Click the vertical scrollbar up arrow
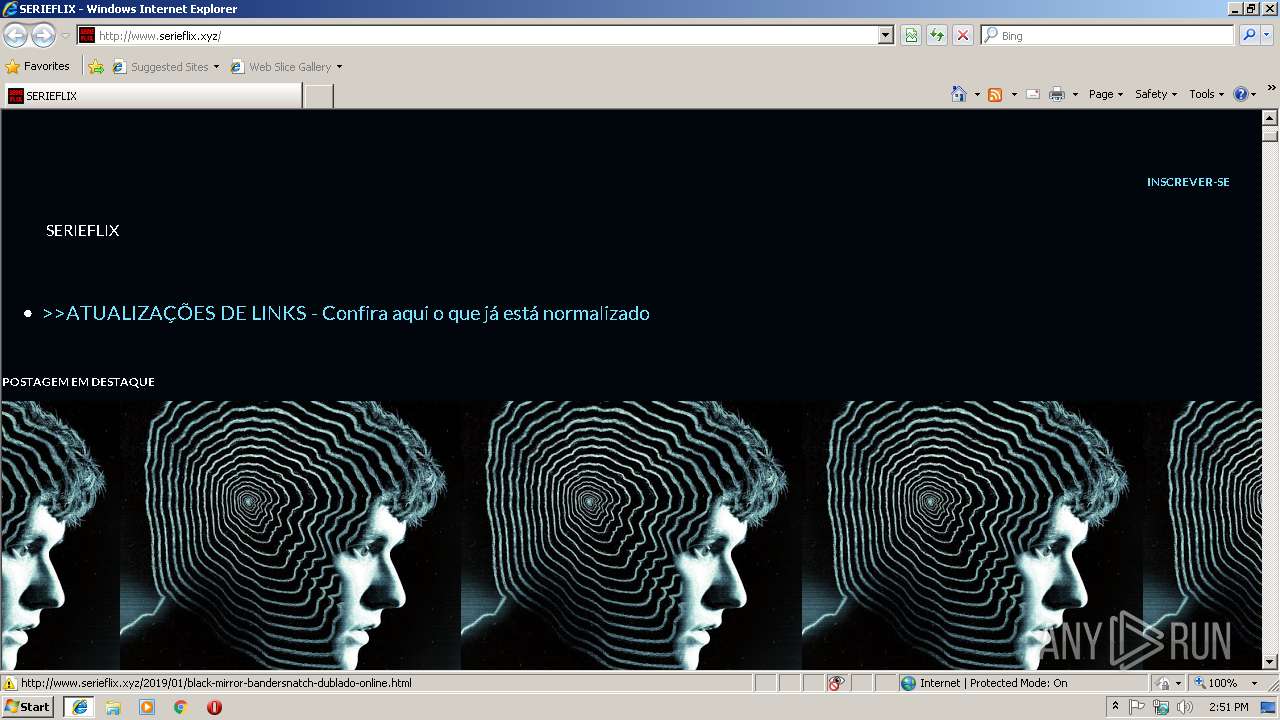Viewport: 1280px width, 720px height. (1270, 118)
